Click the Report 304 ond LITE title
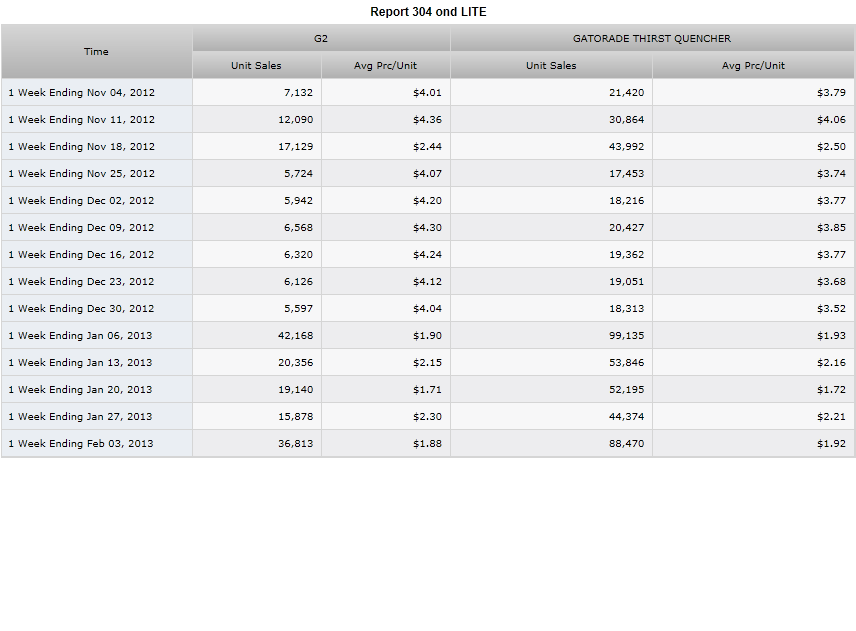856x631 pixels. (428, 12)
